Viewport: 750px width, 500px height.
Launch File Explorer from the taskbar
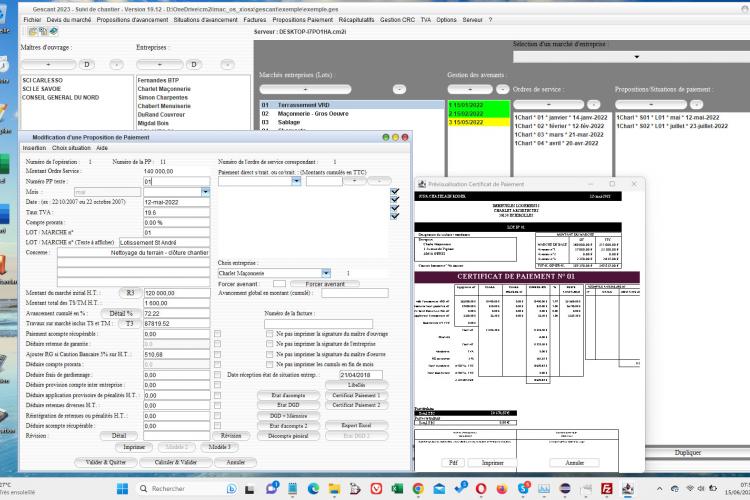(334, 489)
